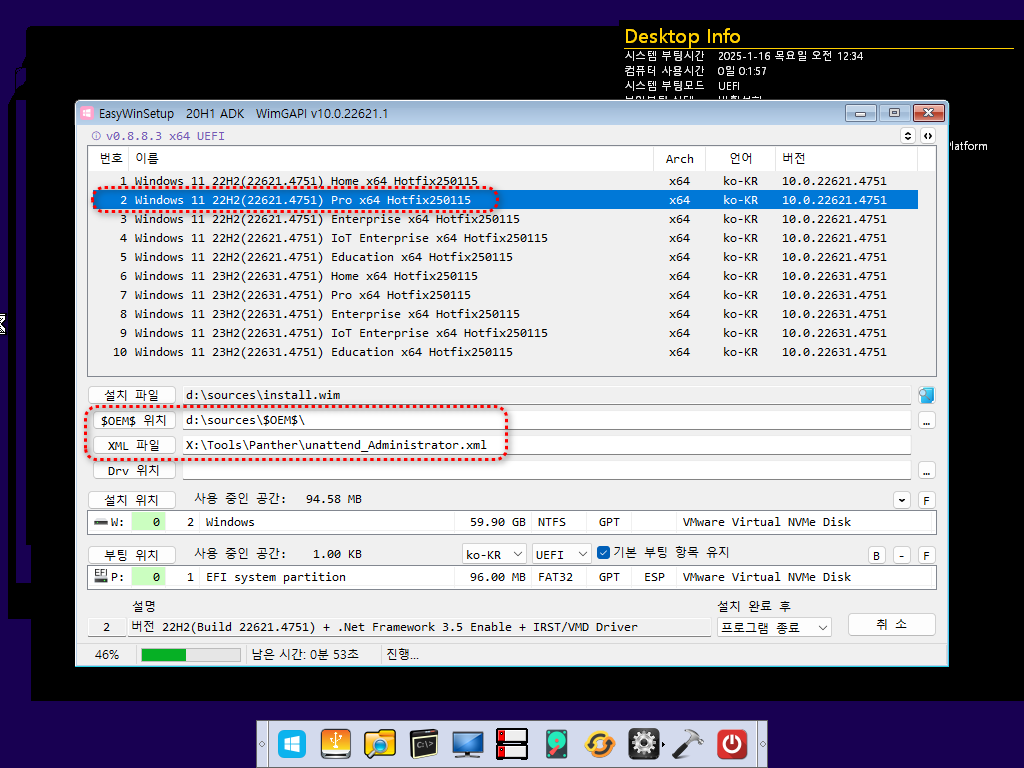Click EasyWinSetup pink title bar icon
Viewport: 1024px width, 768px height.
(87, 114)
